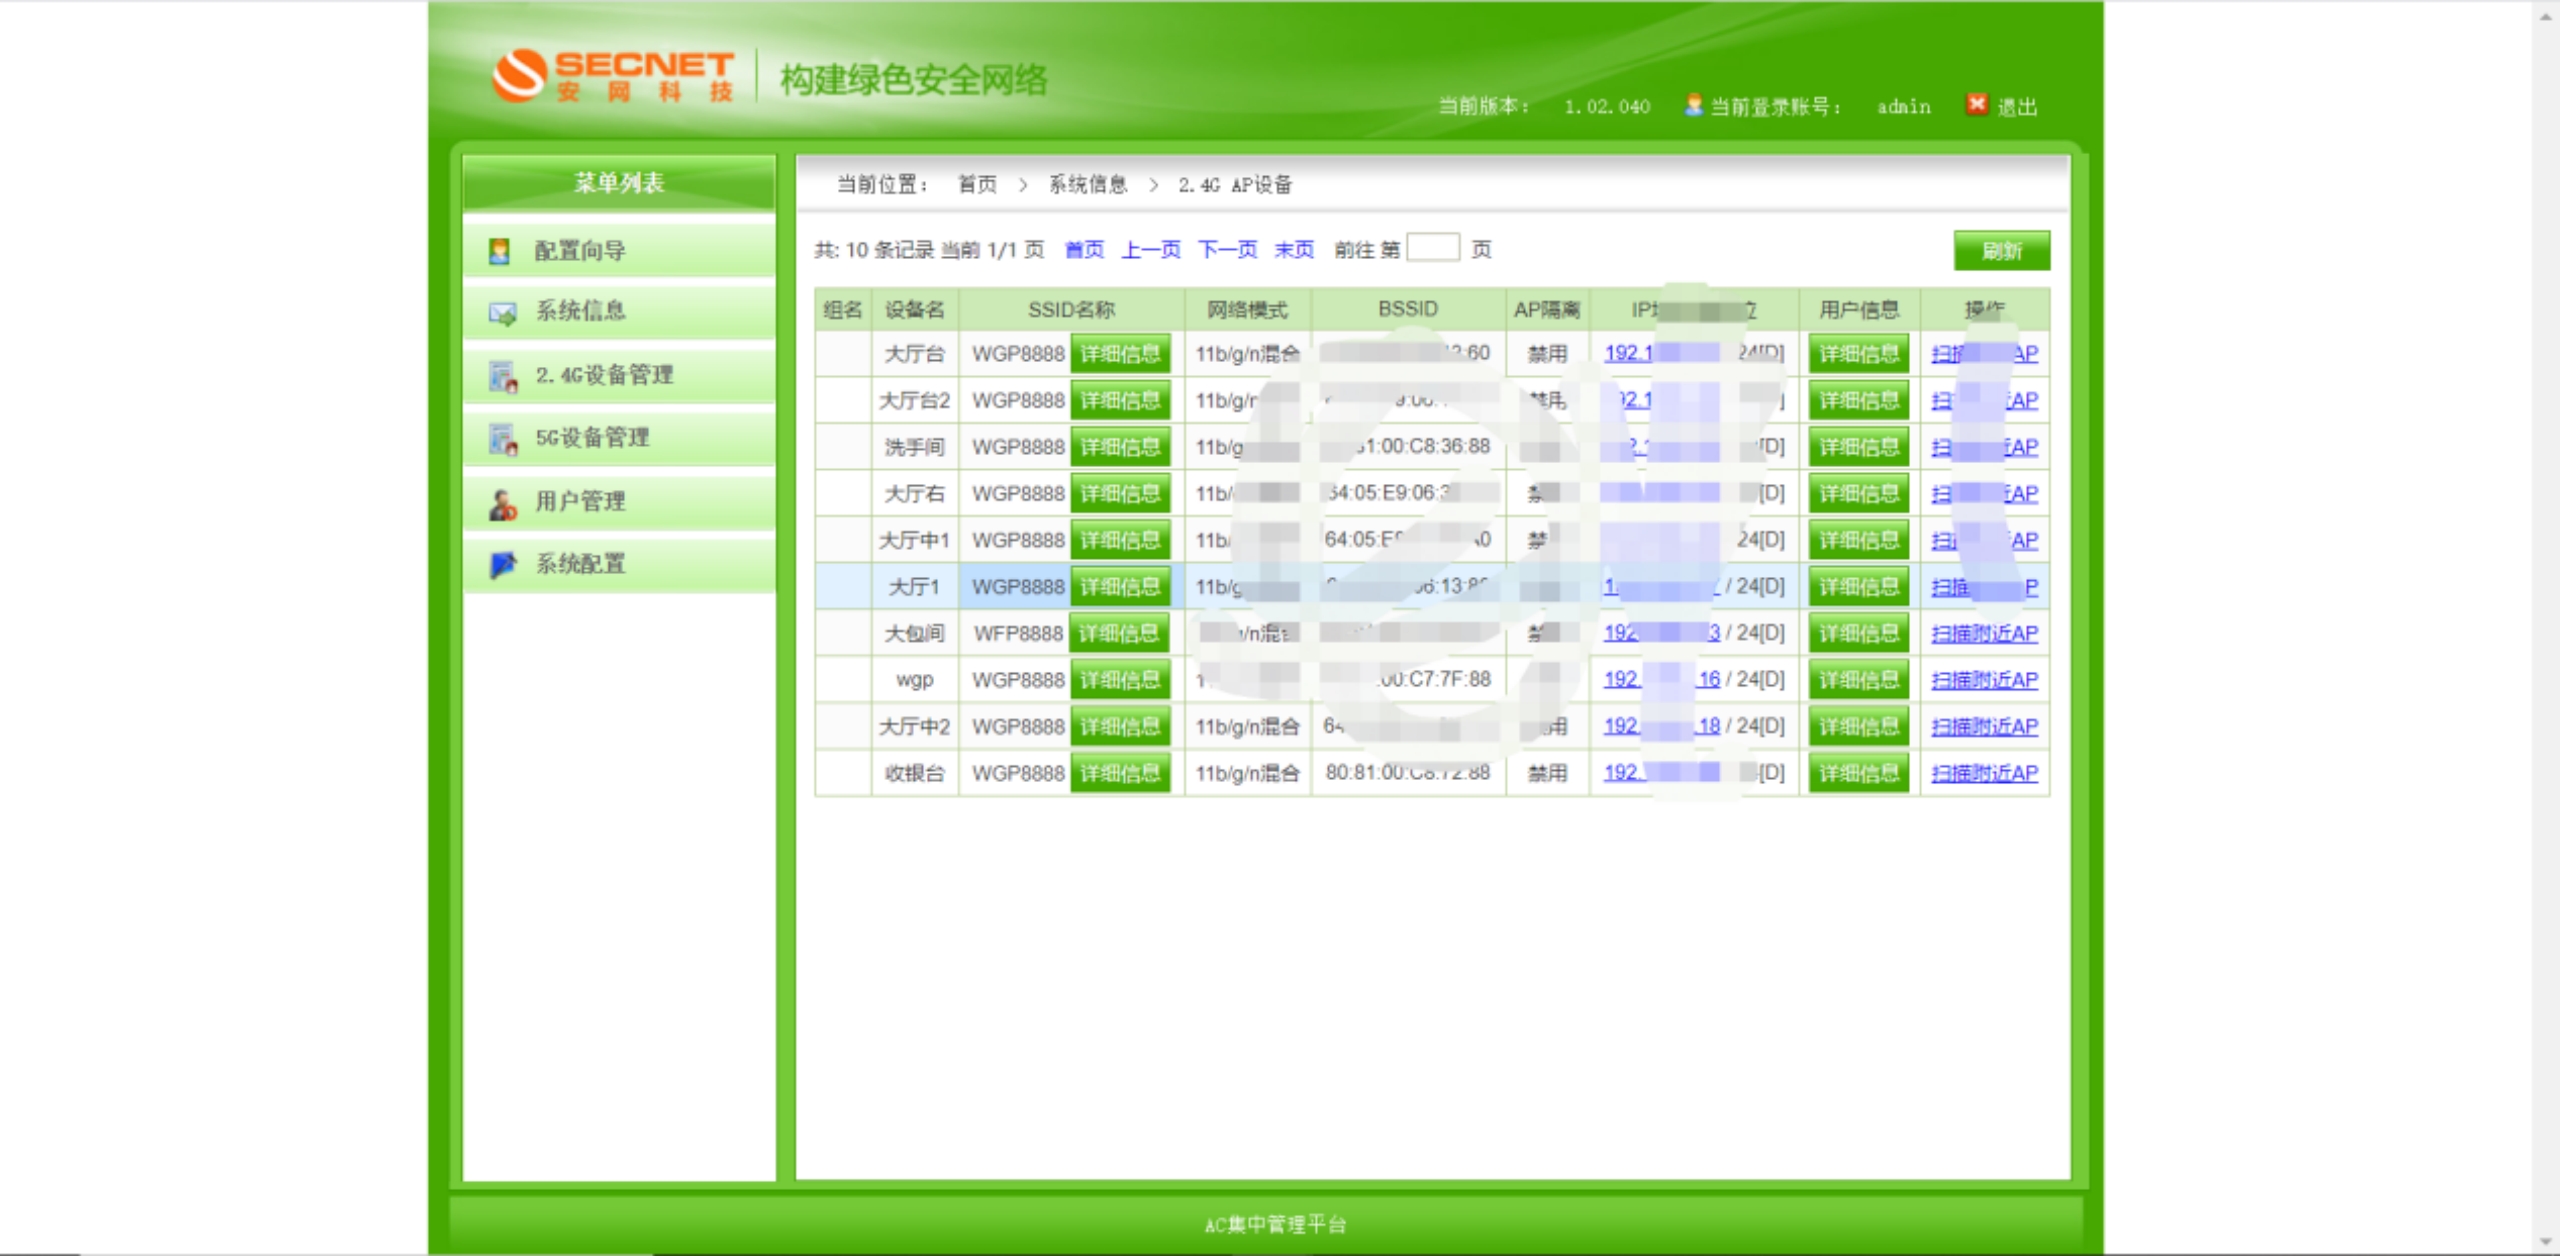Jump to 末页 last page
2560x1256 pixels.
point(1294,249)
